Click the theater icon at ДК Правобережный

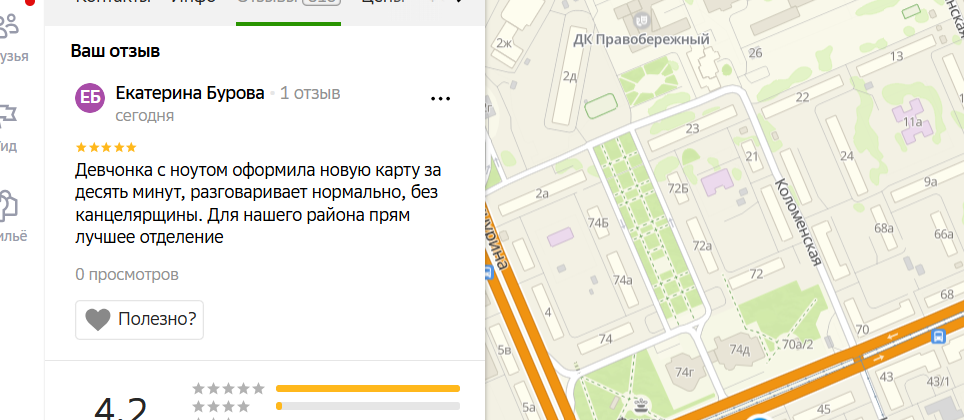tap(642, 21)
